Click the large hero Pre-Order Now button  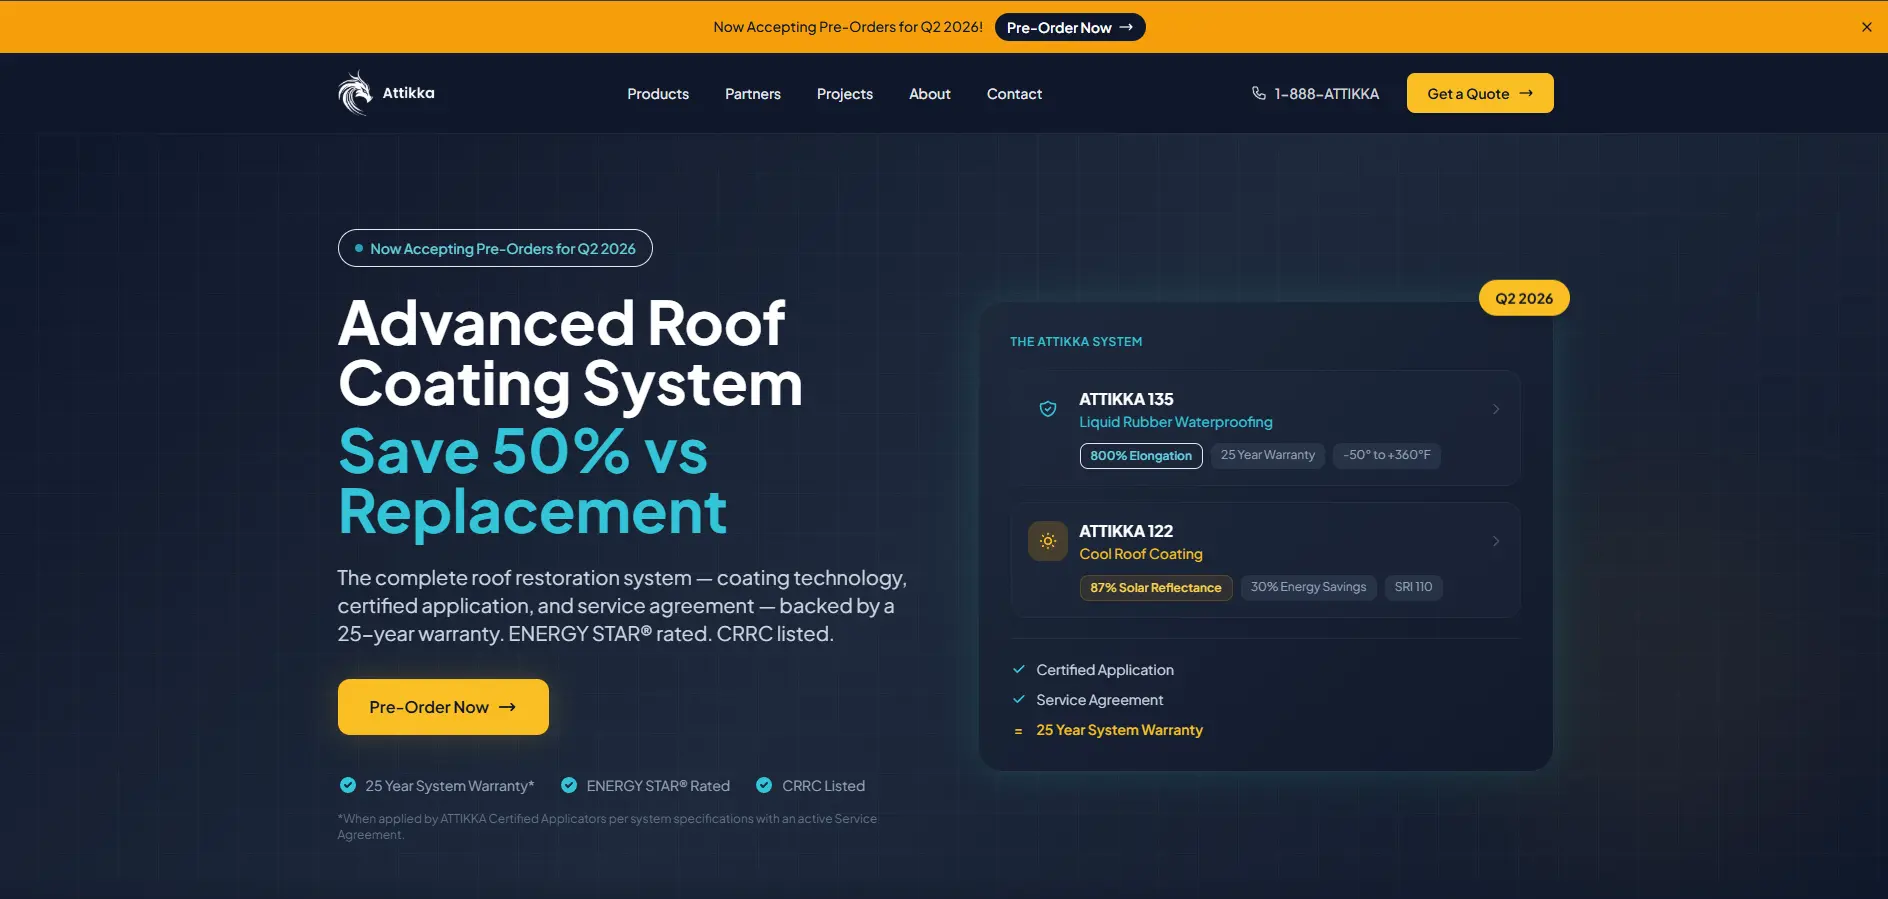(443, 707)
